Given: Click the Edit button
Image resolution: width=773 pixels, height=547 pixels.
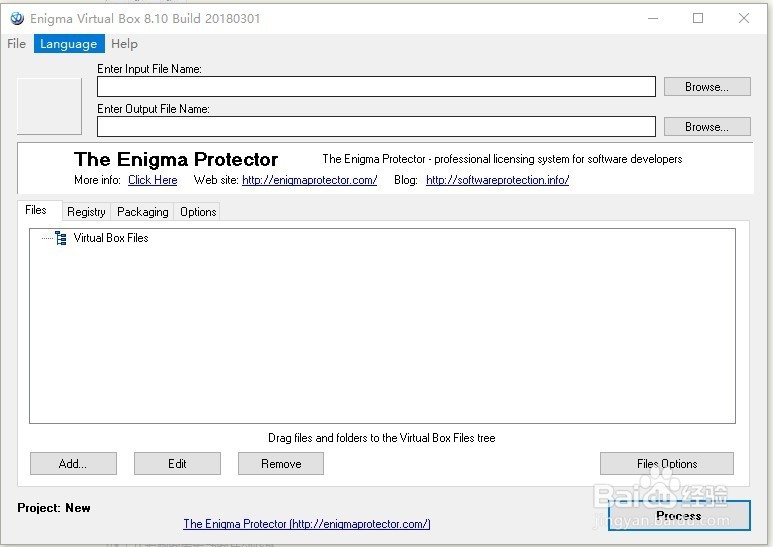Looking at the screenshot, I should click(177, 464).
